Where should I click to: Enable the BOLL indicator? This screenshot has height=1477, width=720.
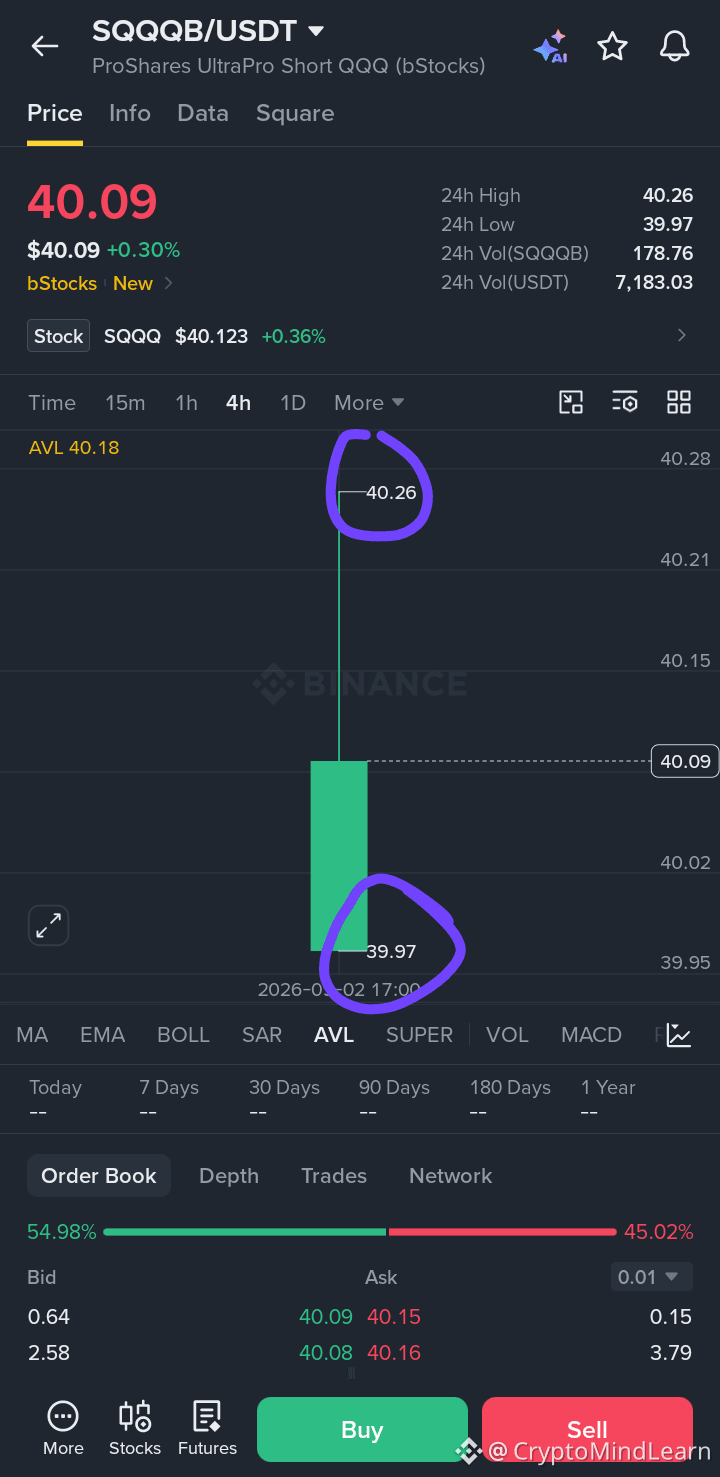tap(183, 1035)
